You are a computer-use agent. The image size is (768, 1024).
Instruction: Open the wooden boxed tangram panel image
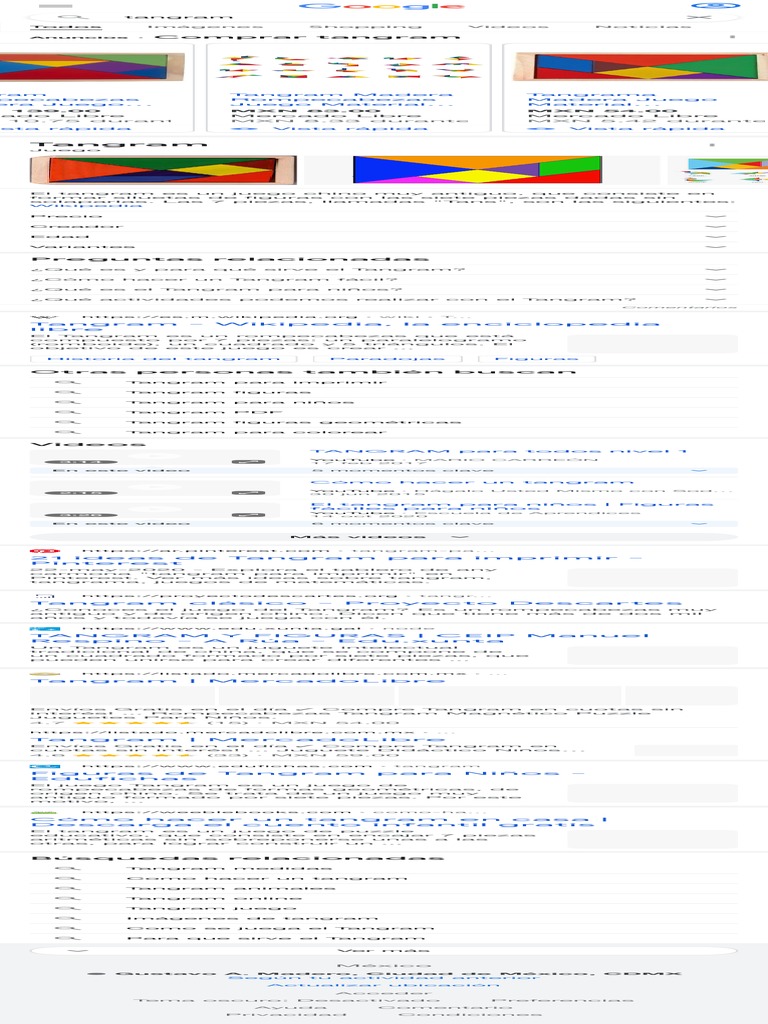[x=163, y=170]
